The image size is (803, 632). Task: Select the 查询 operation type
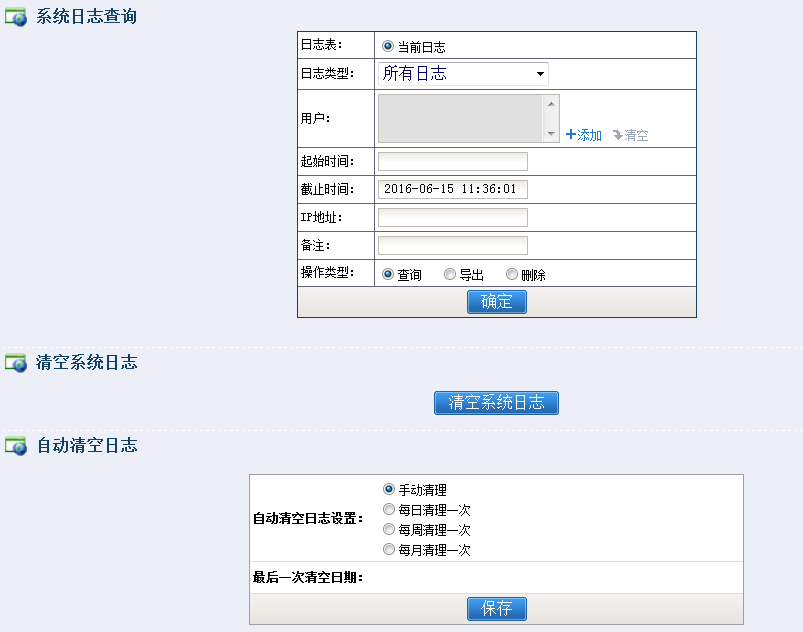coord(388,274)
